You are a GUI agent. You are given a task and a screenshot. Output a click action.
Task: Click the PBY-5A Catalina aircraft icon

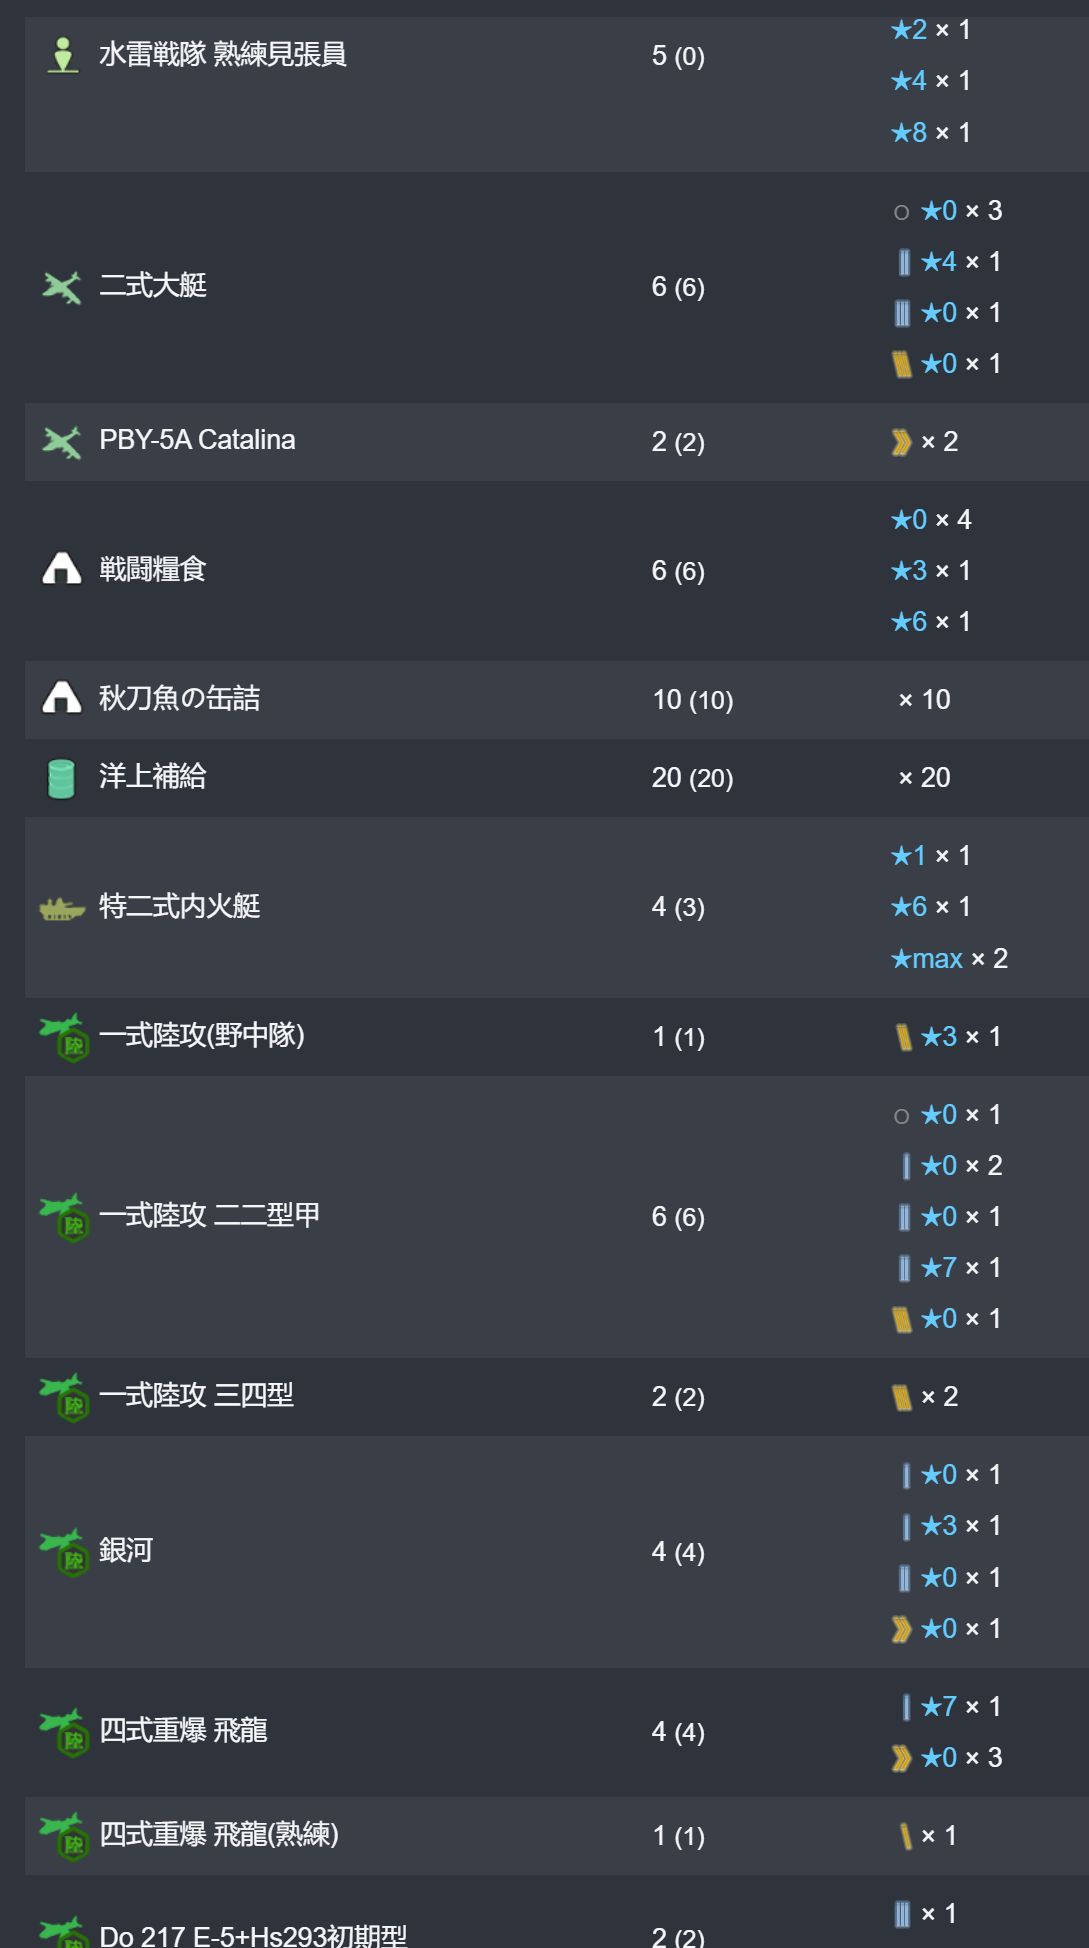pyautogui.click(x=62, y=442)
